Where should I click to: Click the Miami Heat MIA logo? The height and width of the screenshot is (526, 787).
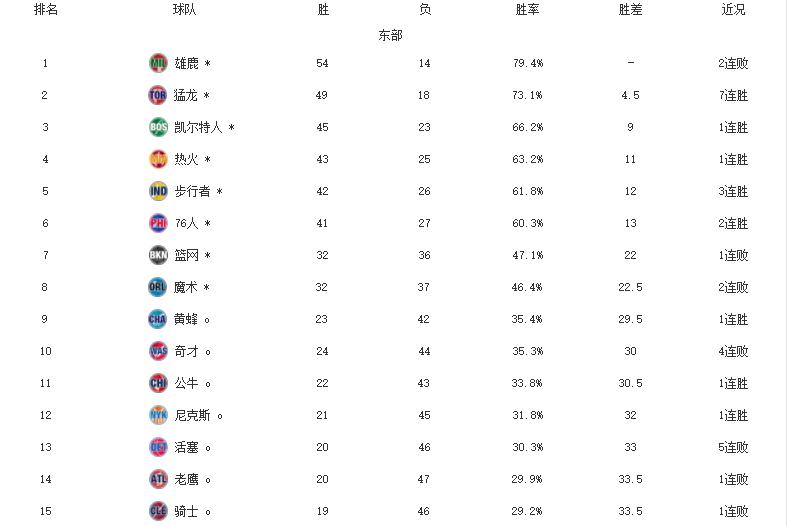point(158,159)
